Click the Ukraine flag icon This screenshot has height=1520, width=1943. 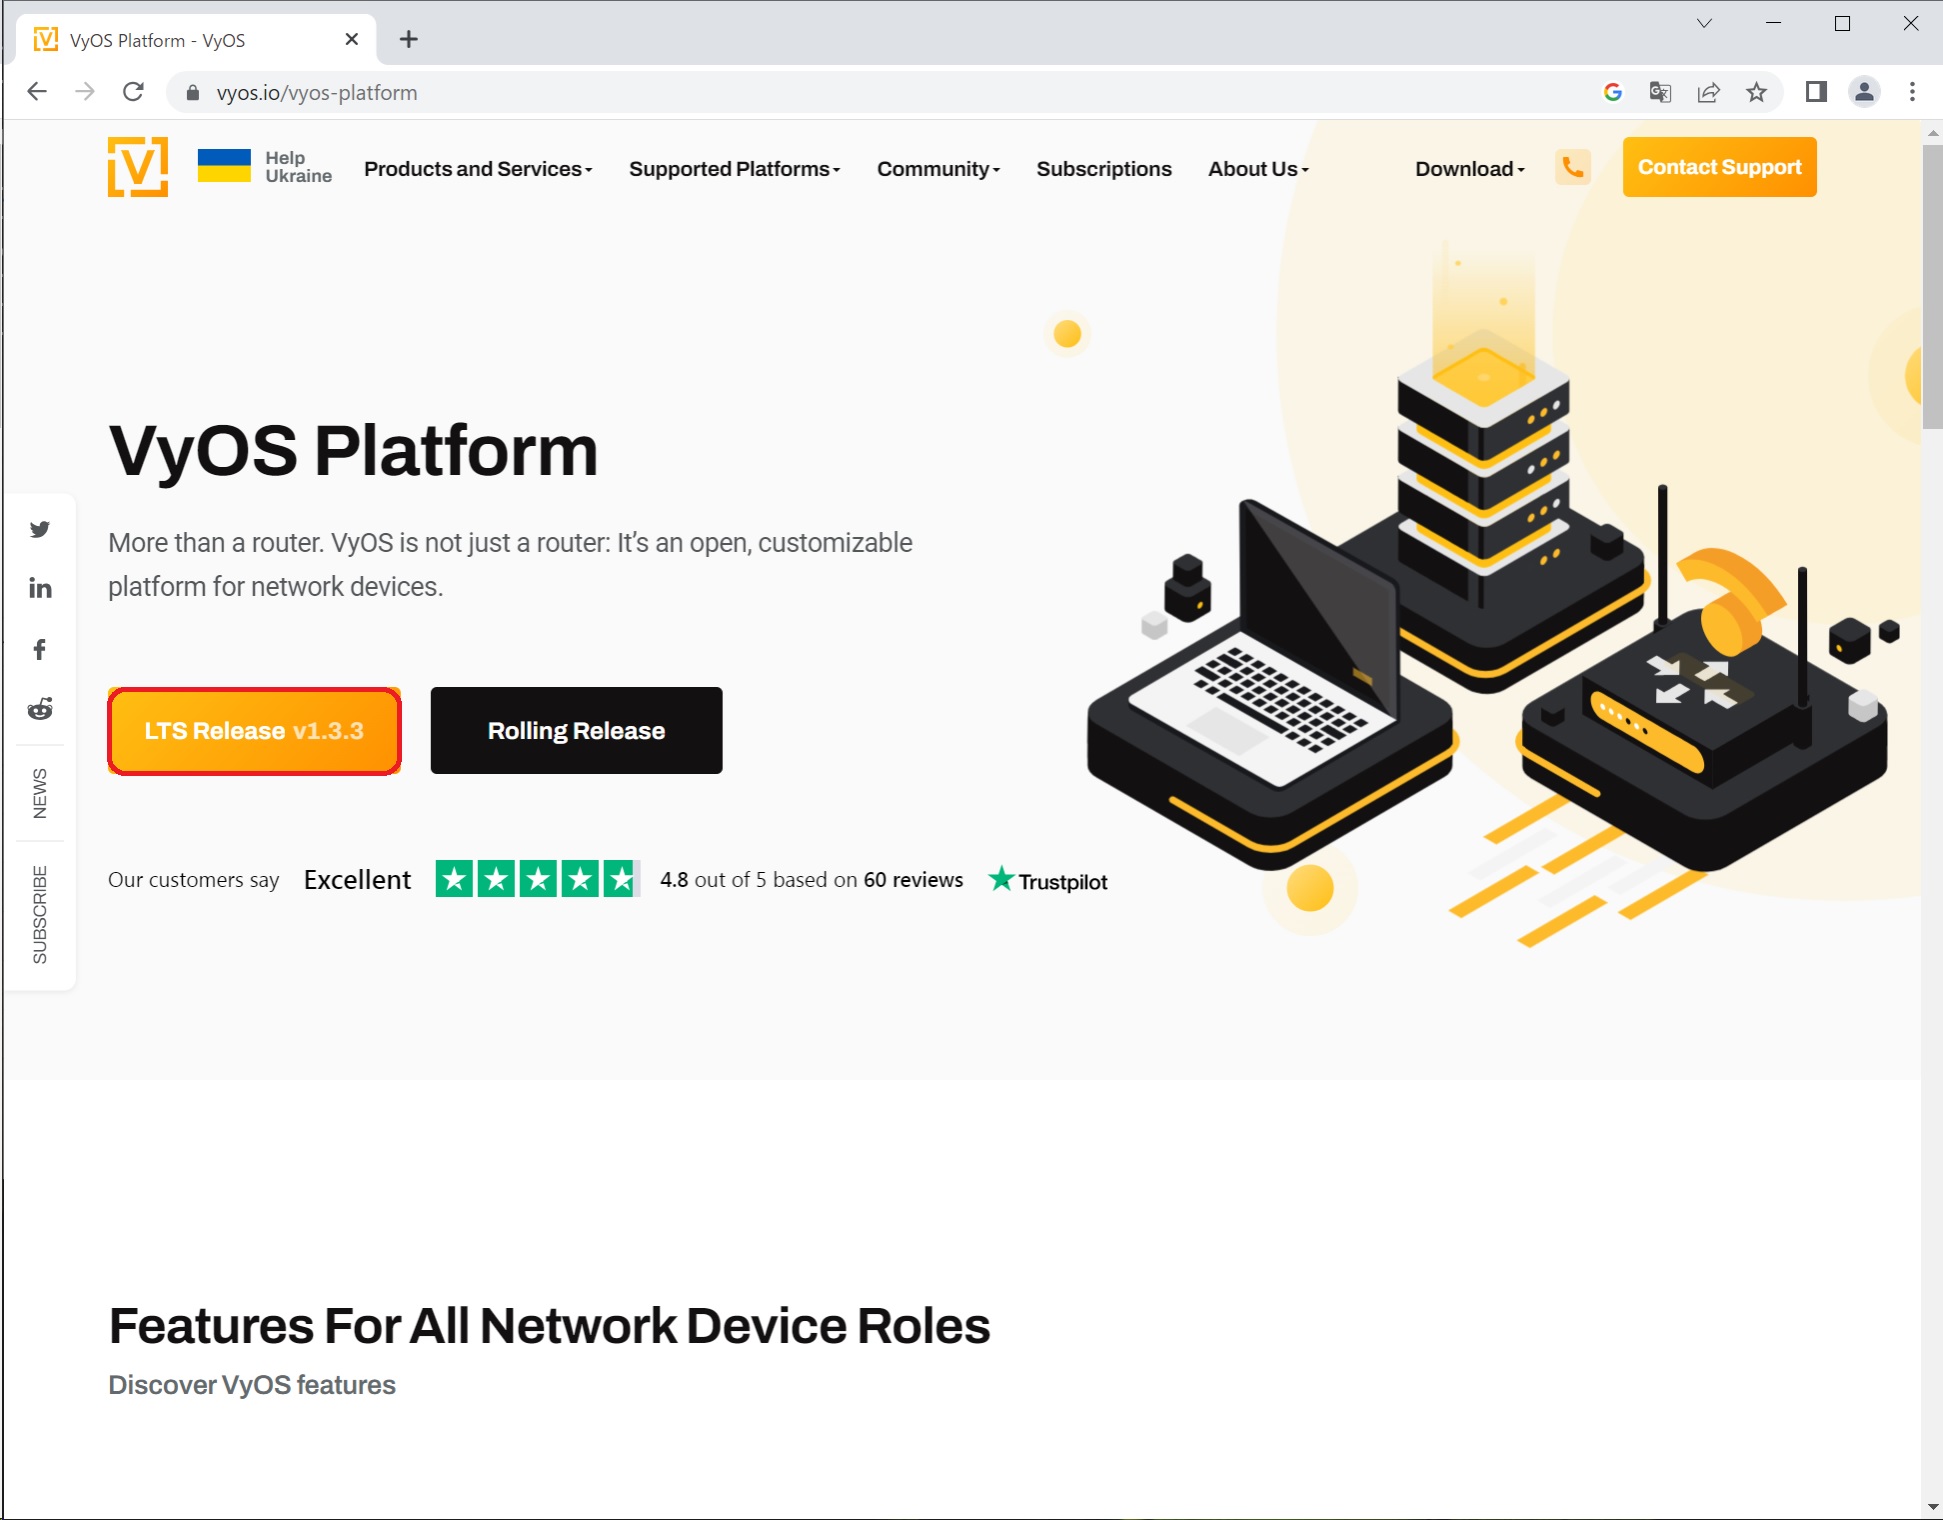click(224, 166)
